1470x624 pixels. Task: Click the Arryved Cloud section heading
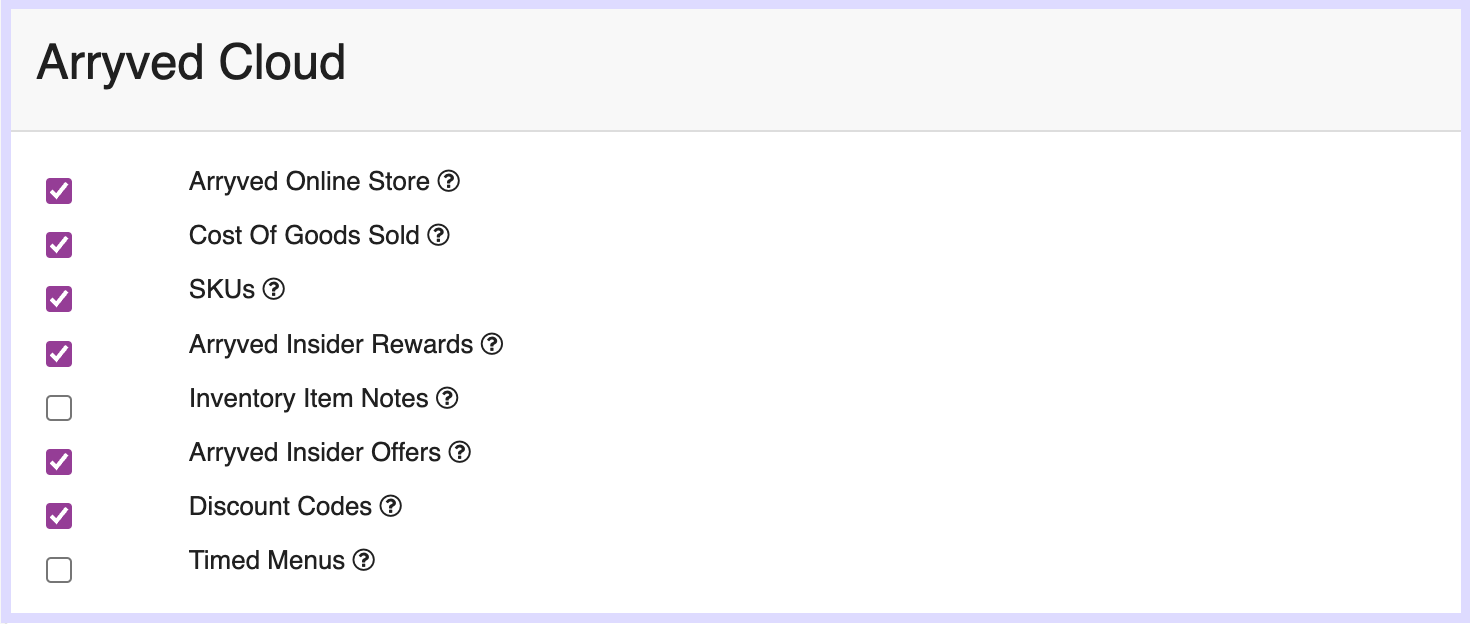191,64
